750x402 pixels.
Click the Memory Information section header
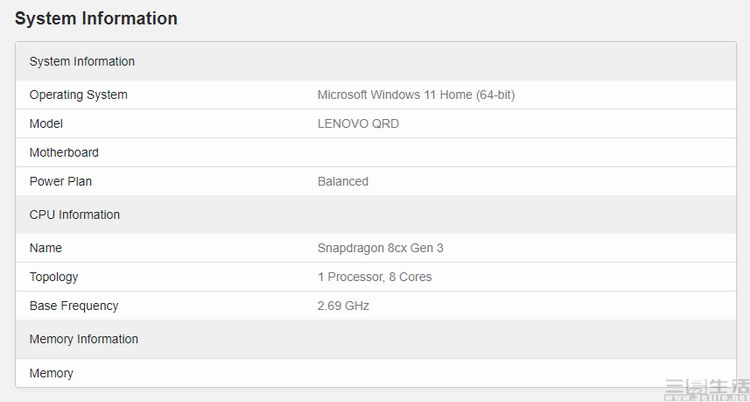point(375,339)
